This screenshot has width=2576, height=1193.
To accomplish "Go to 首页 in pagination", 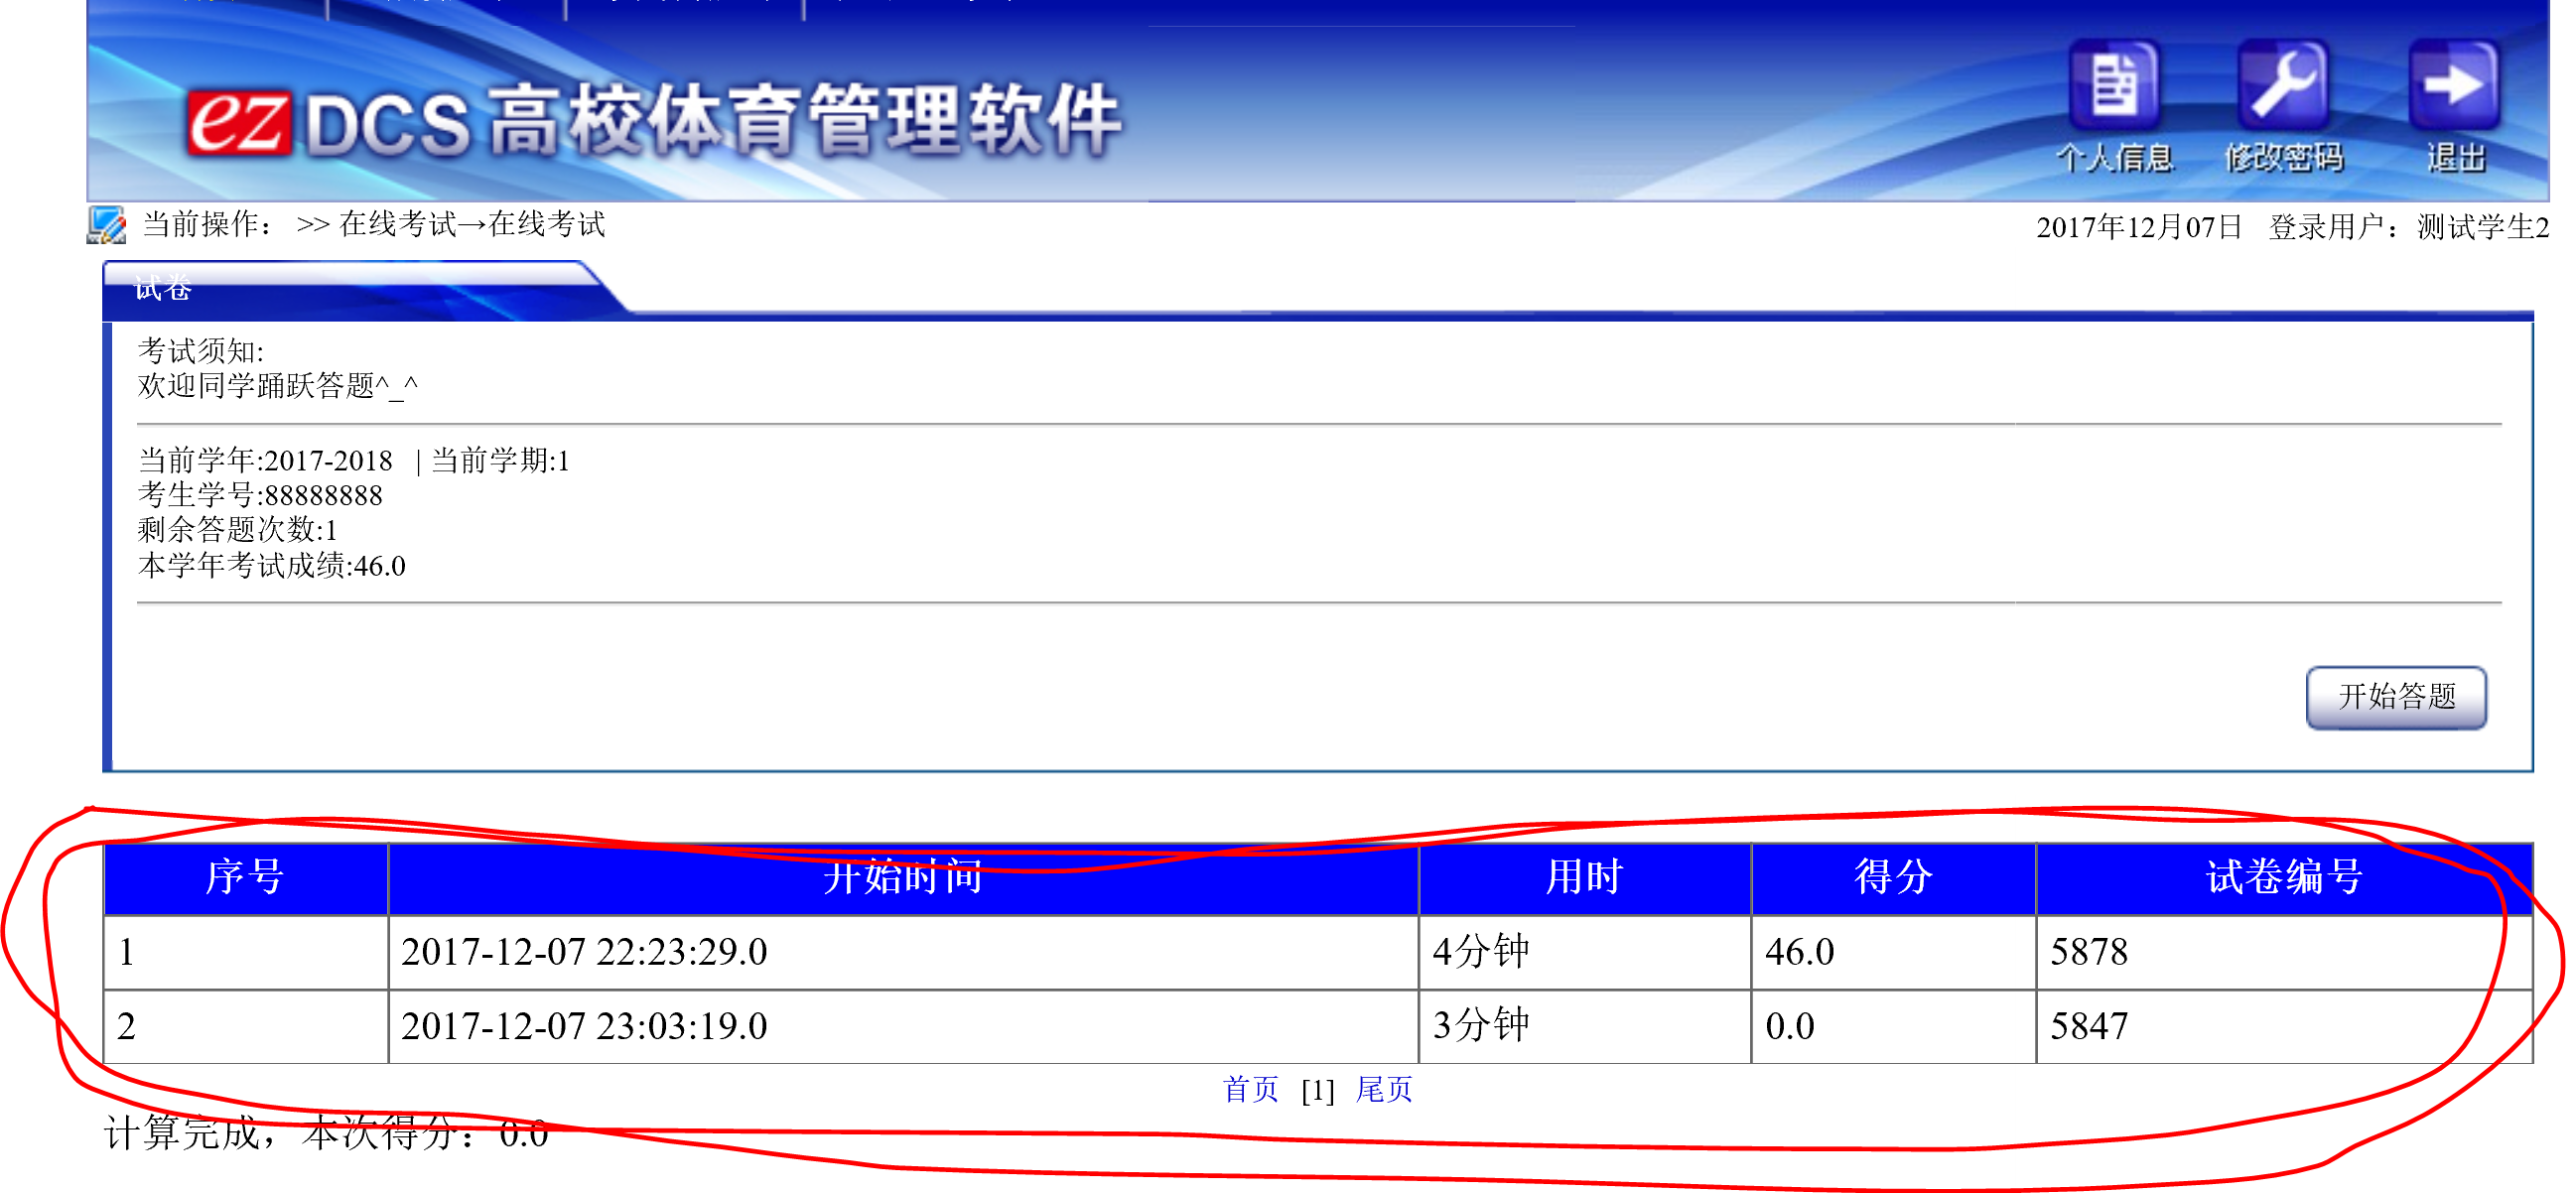I will pos(1250,1089).
